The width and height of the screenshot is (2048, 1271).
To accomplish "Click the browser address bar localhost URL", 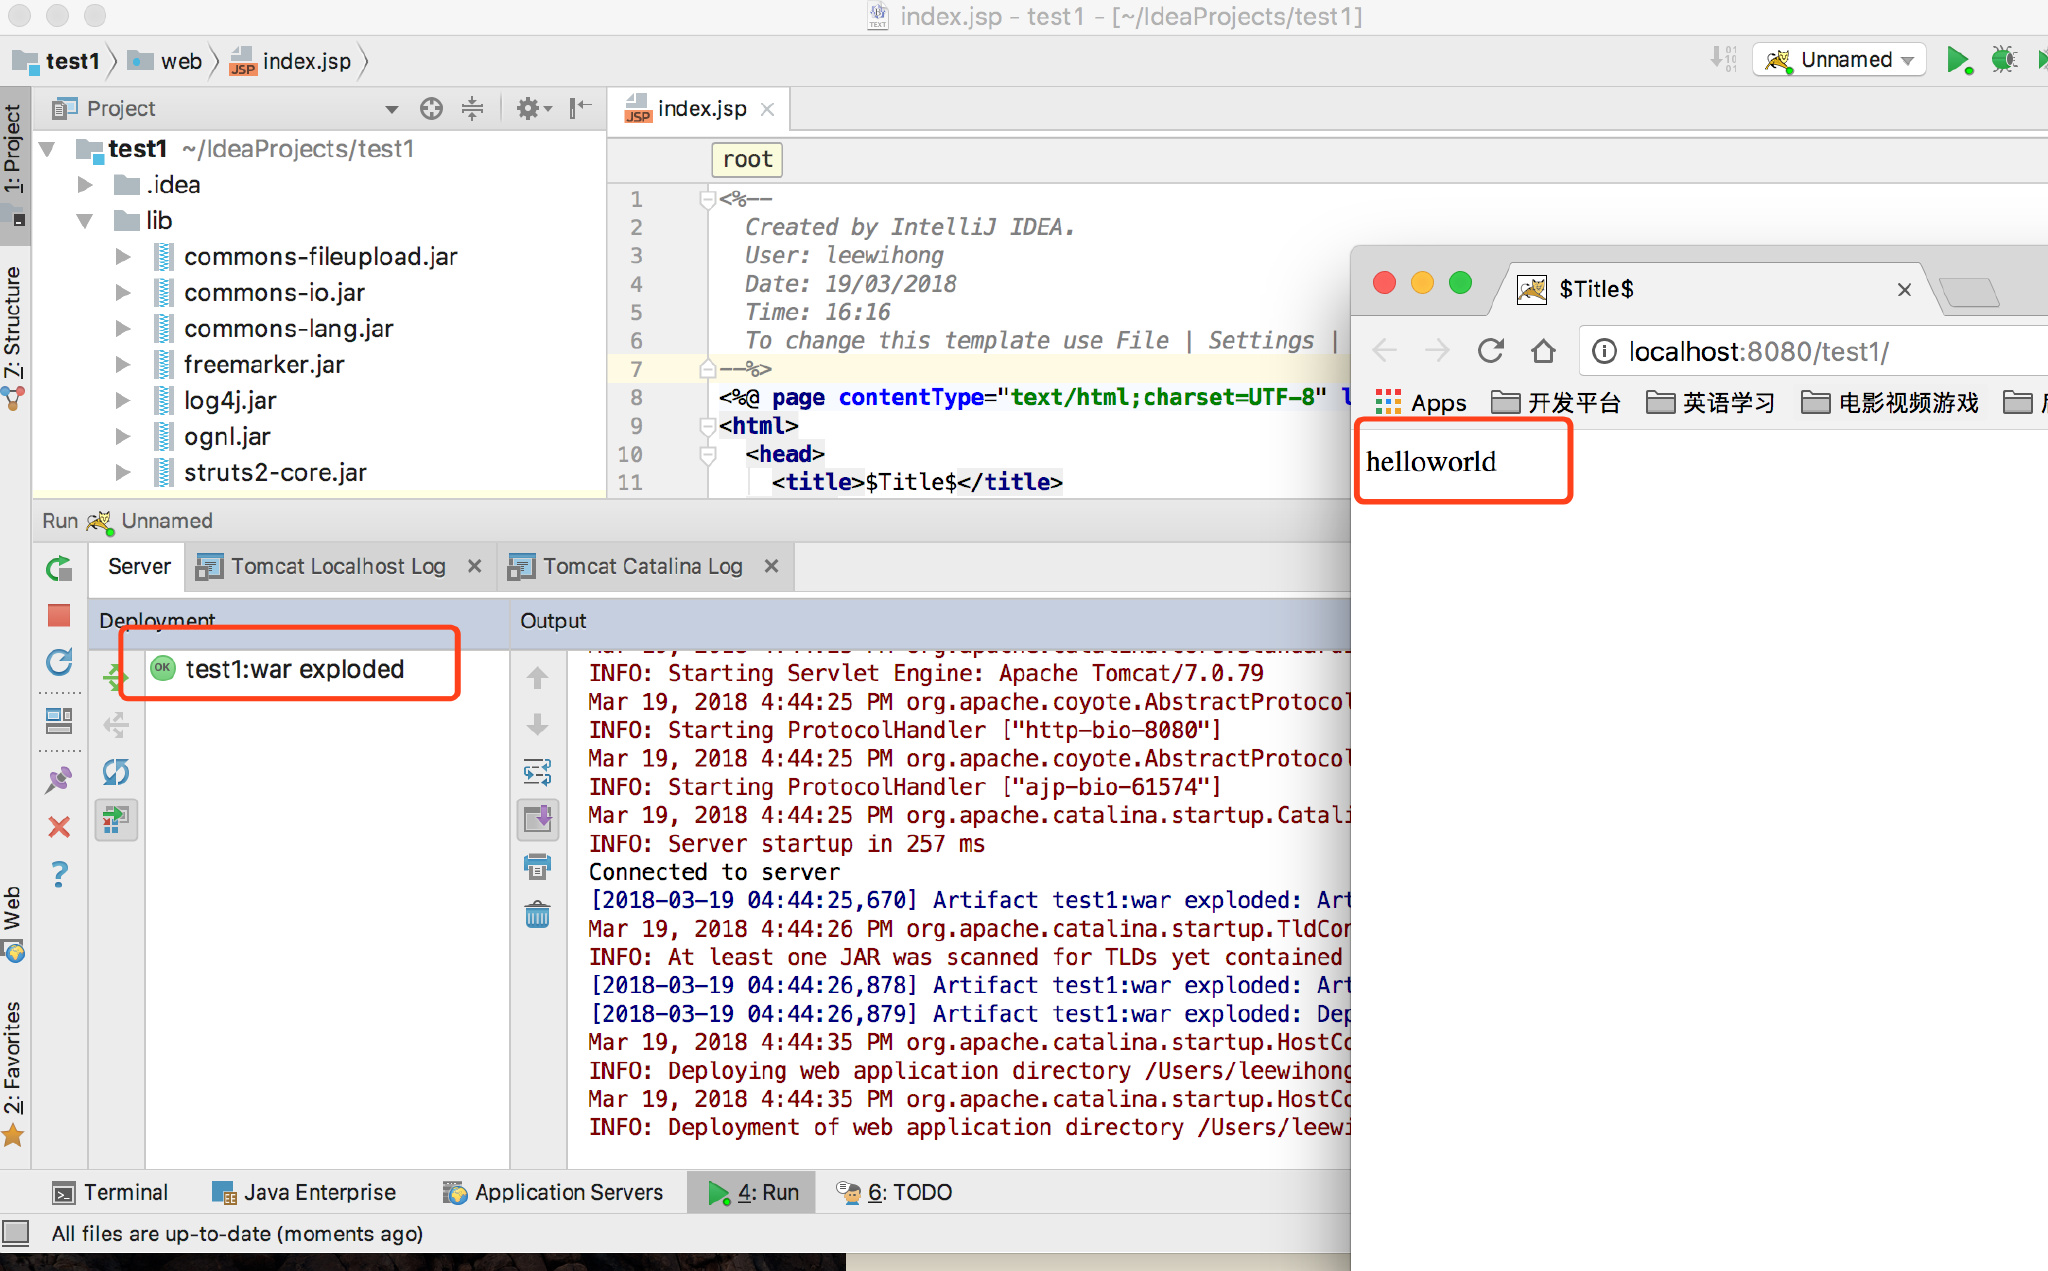I will pyautogui.click(x=1757, y=352).
